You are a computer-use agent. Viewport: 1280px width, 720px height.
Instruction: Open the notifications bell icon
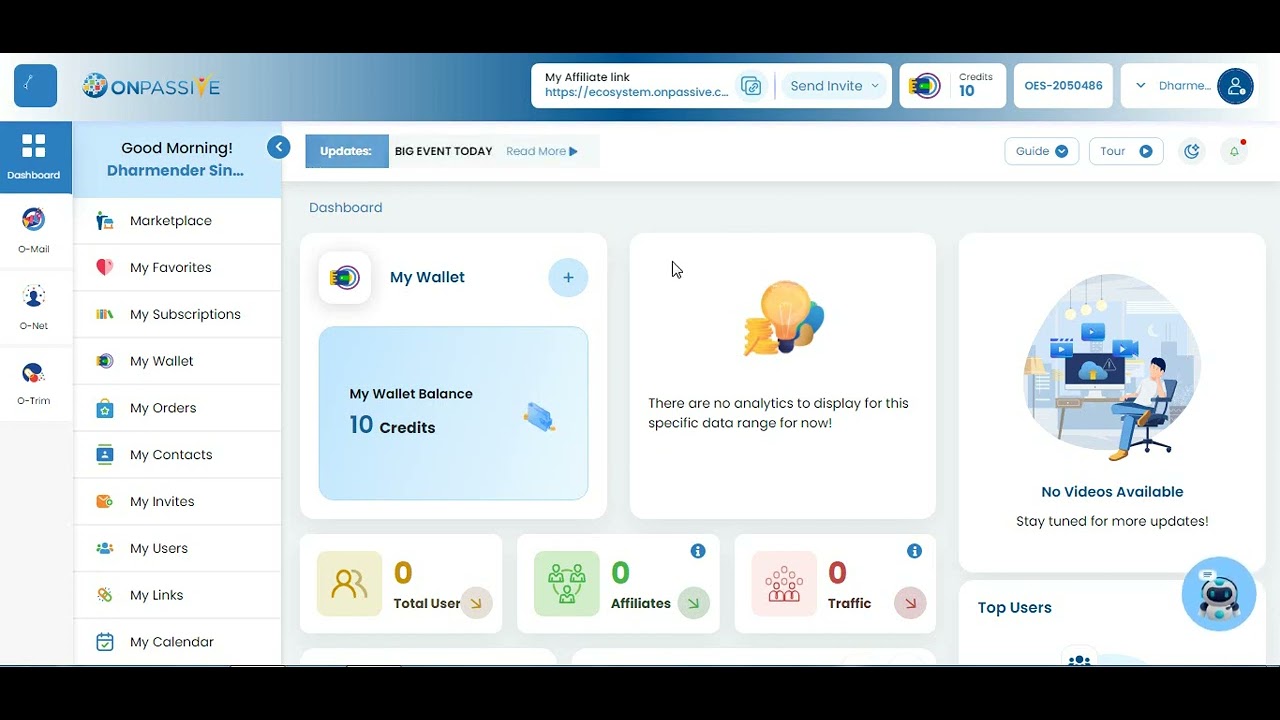click(1234, 151)
